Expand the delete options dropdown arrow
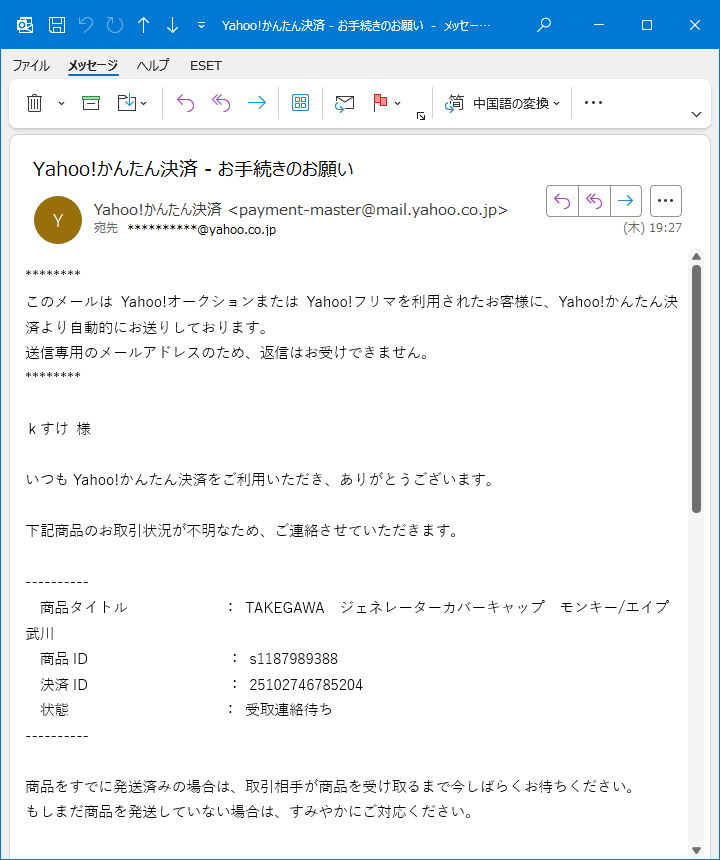Viewport: 720px width, 860px height. click(61, 103)
